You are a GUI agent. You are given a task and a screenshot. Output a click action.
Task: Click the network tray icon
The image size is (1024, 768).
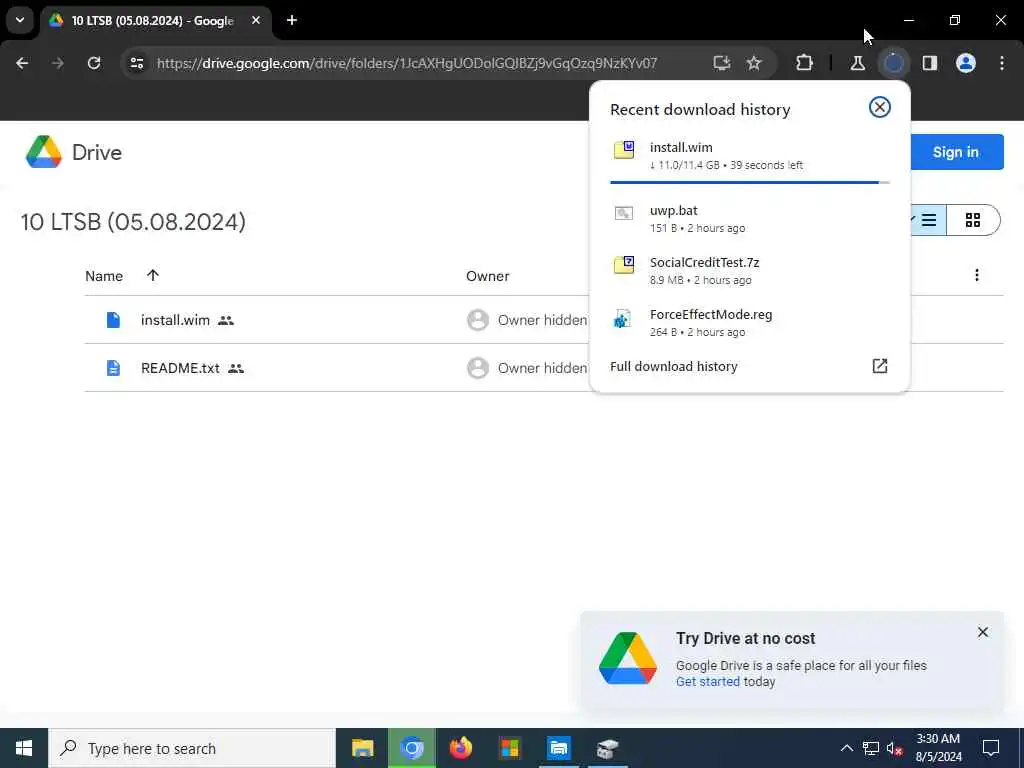click(x=871, y=748)
